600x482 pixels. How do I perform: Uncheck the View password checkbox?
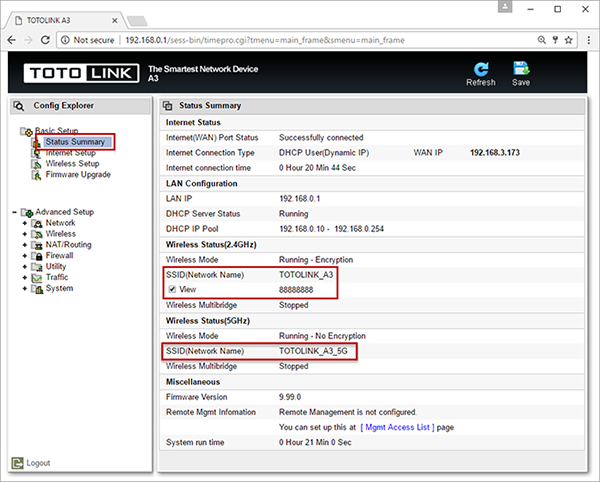[172, 289]
